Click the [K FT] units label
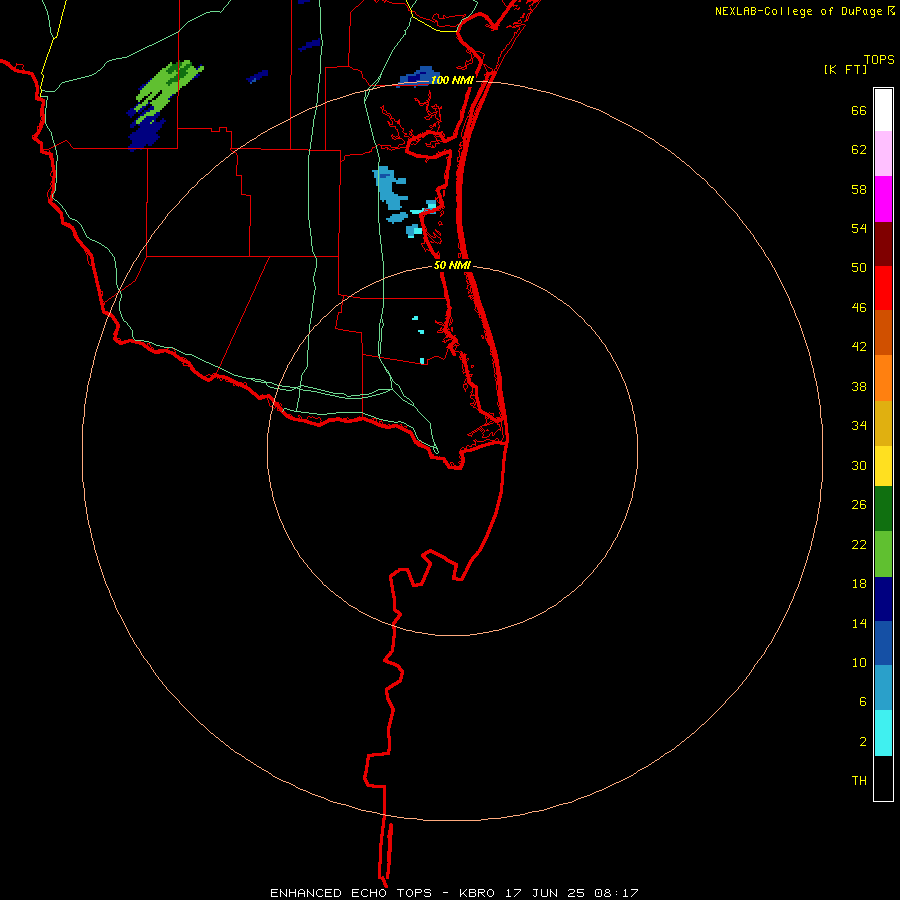The image size is (900, 900). pyautogui.click(x=845, y=69)
